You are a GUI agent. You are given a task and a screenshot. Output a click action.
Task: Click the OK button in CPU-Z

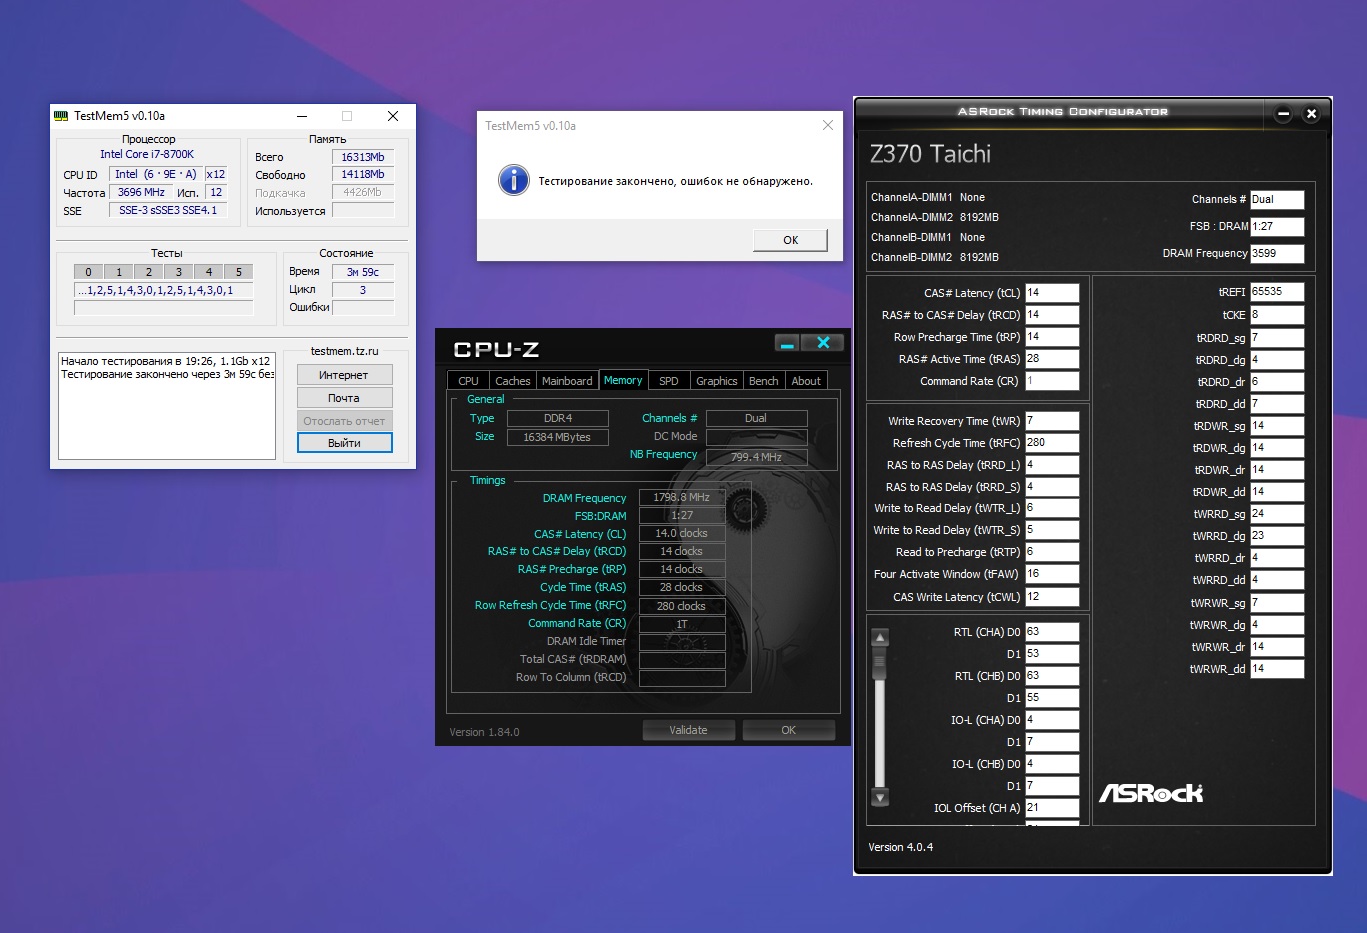tap(788, 730)
